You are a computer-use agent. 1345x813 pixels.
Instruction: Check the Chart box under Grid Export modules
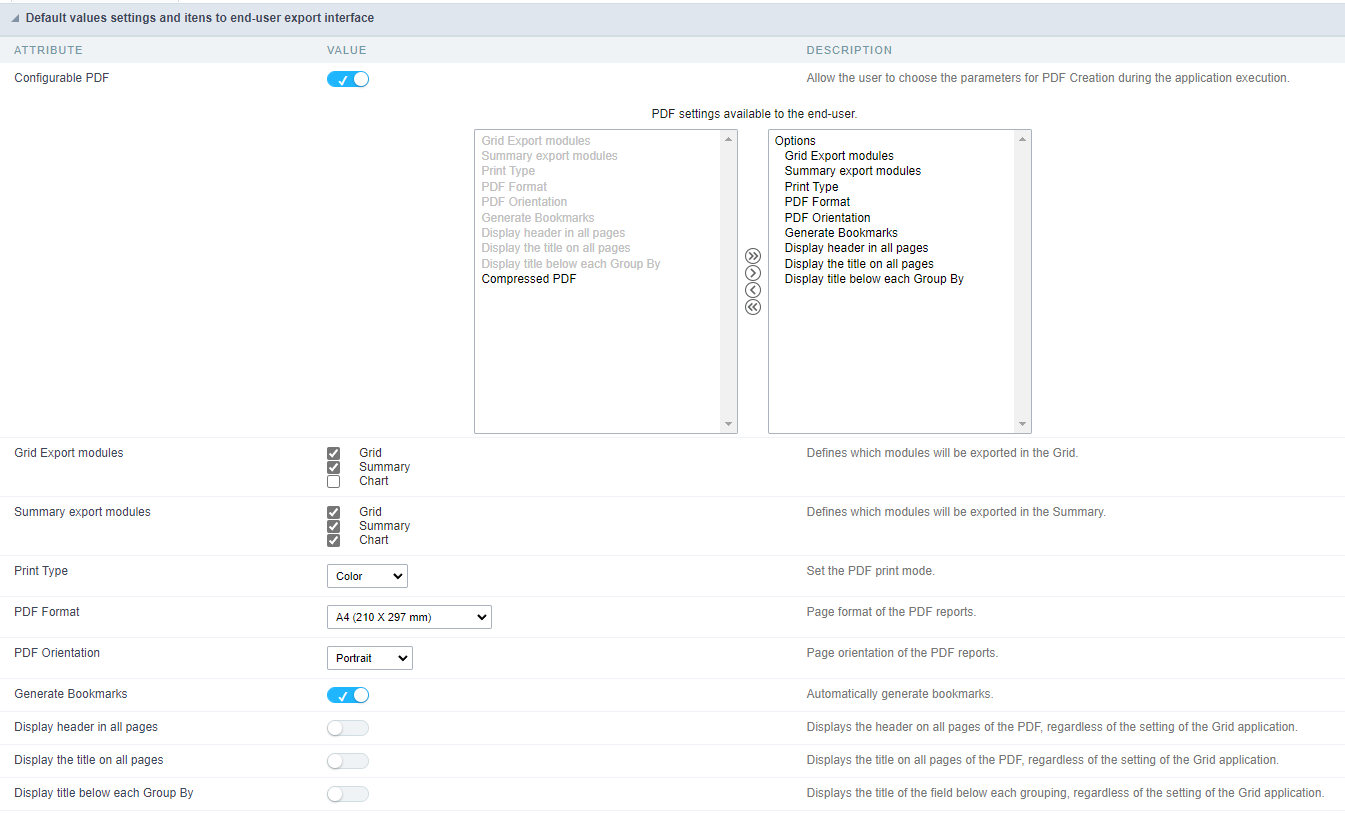(x=334, y=482)
